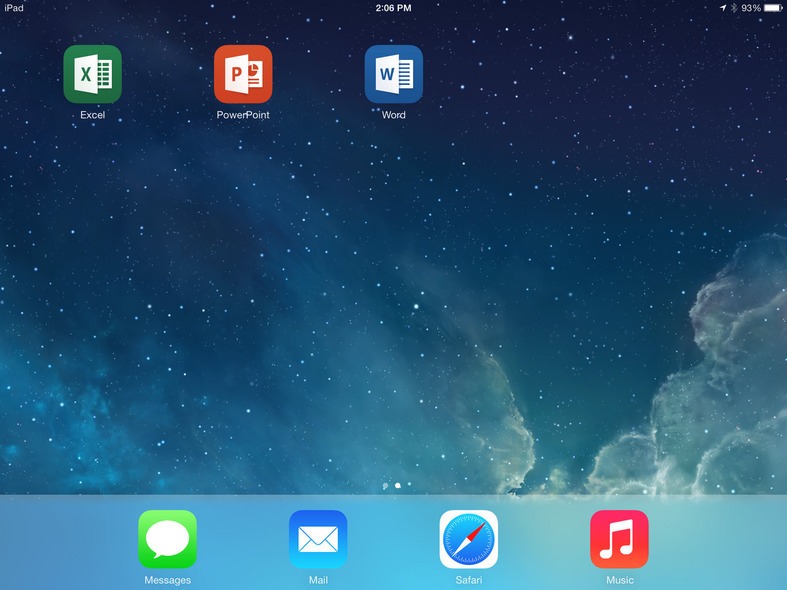
Task: Open Messages from the dock
Action: pos(167,539)
